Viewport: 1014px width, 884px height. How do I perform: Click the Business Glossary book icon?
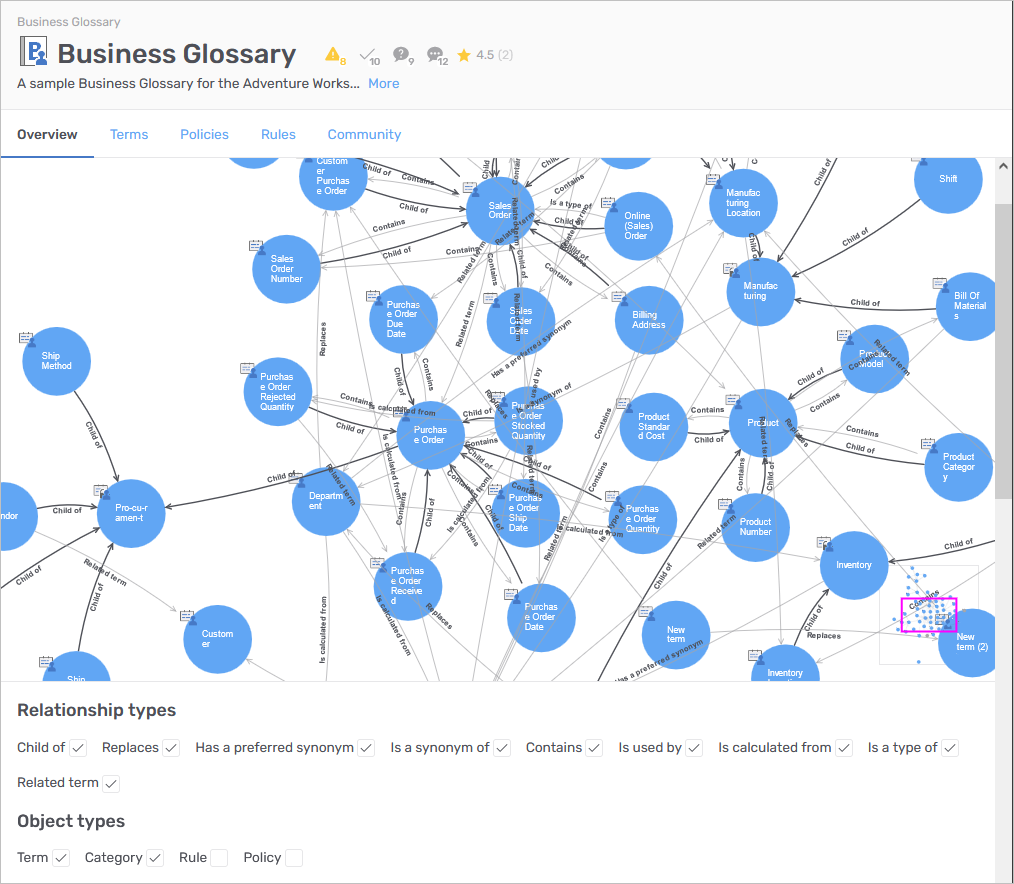34,53
